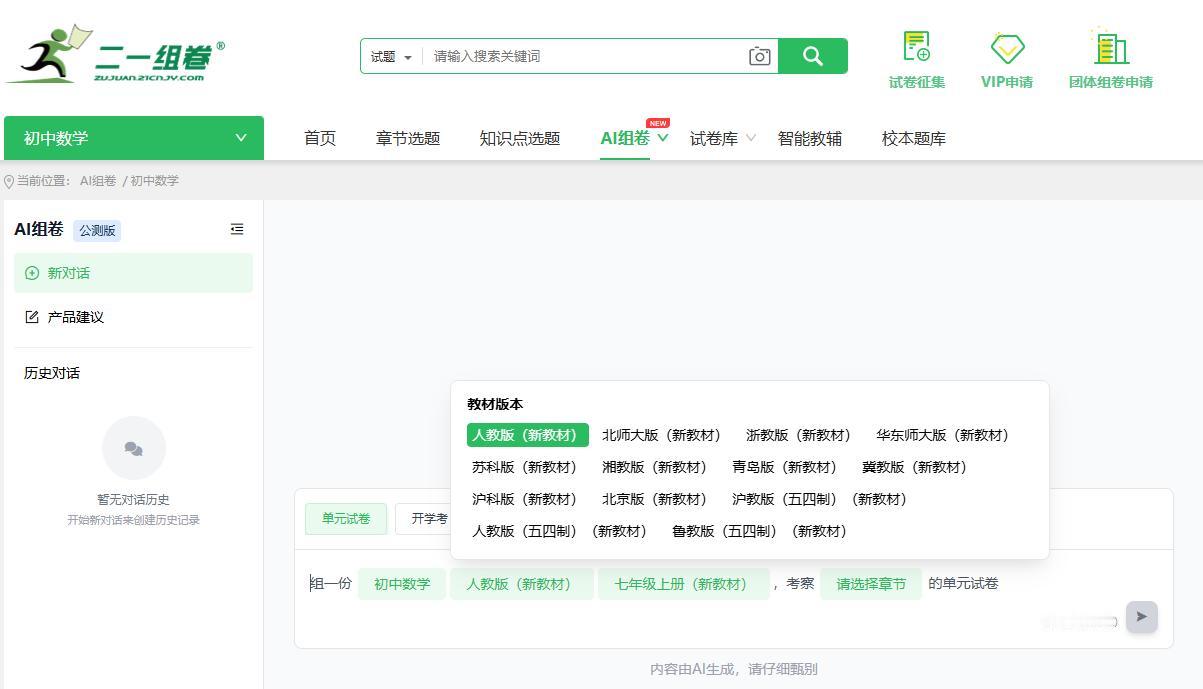Open the 试题 search type dropdown
Screen dimensions: 1203x689
pyautogui.click(x=391, y=56)
